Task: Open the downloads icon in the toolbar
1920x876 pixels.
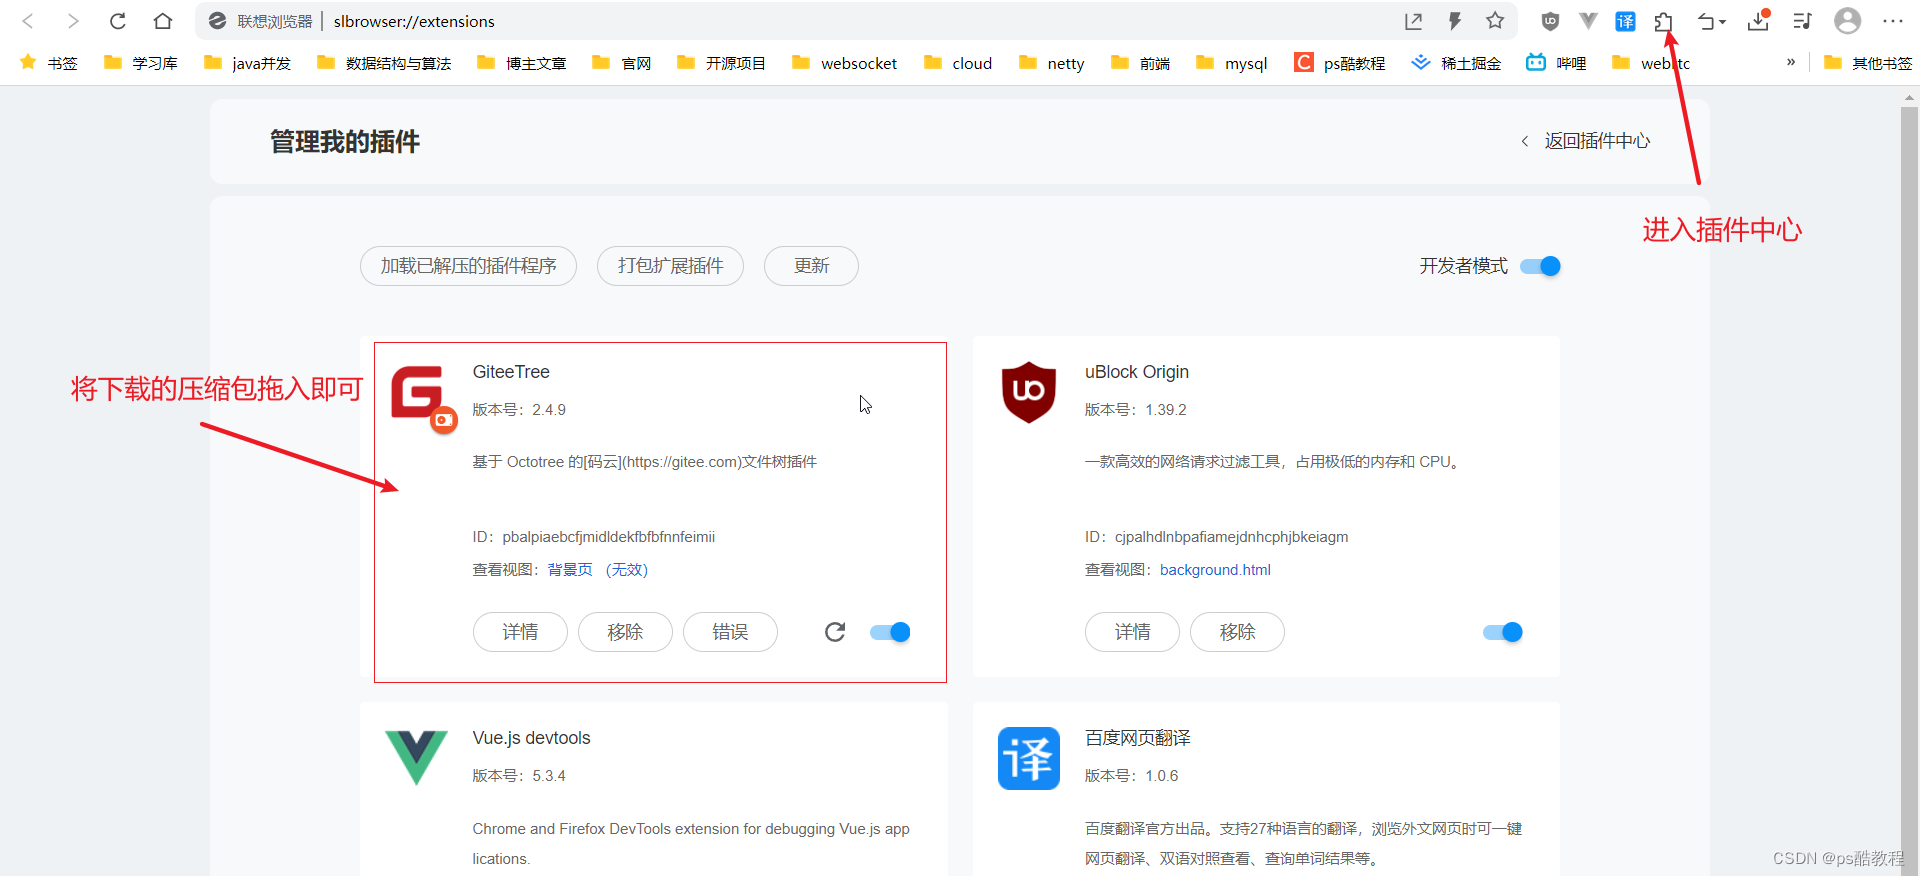Action: tap(1758, 20)
